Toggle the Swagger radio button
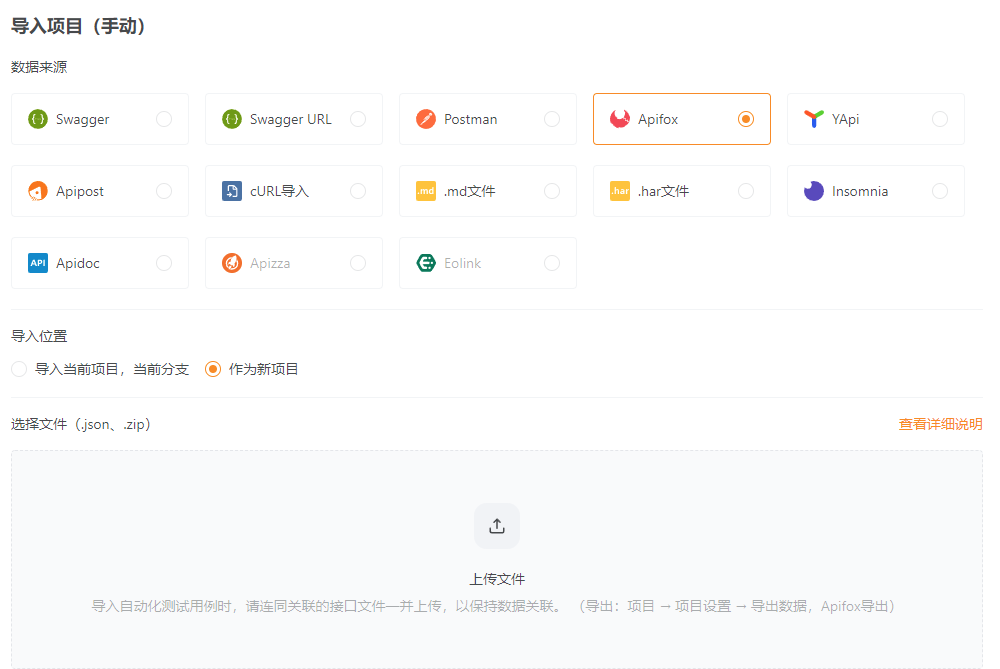1000x669 pixels. coord(163,118)
